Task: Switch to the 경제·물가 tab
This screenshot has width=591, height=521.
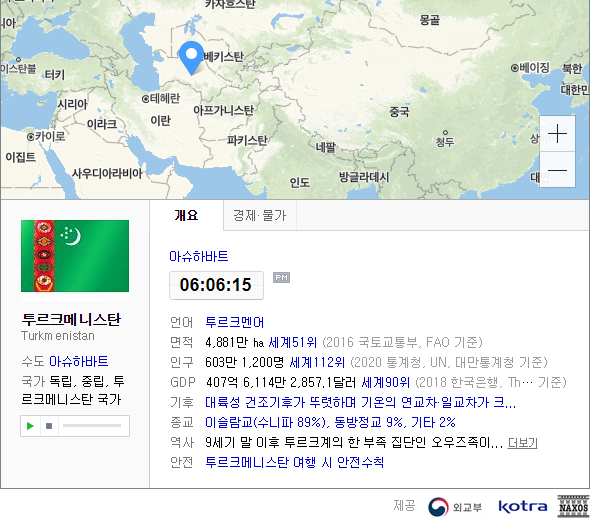Action: [260, 215]
